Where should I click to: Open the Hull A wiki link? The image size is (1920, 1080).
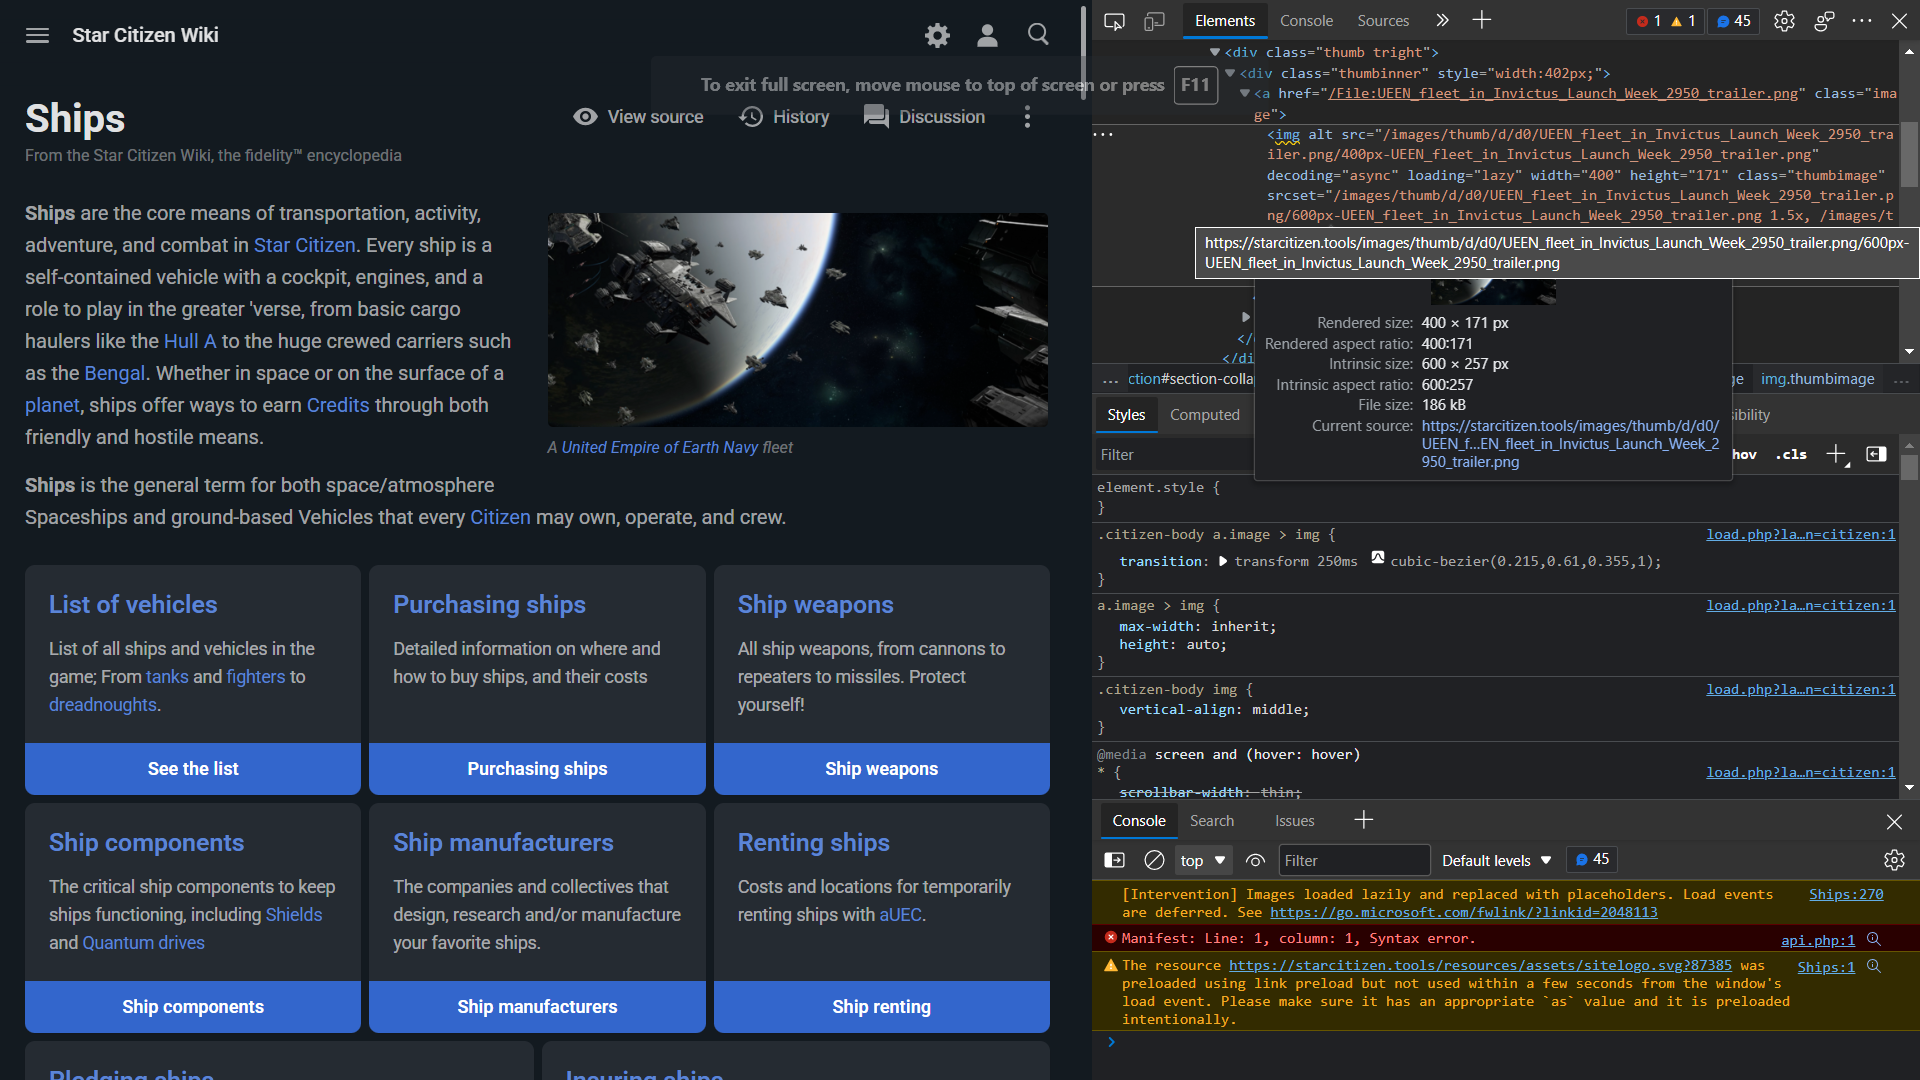(190, 341)
